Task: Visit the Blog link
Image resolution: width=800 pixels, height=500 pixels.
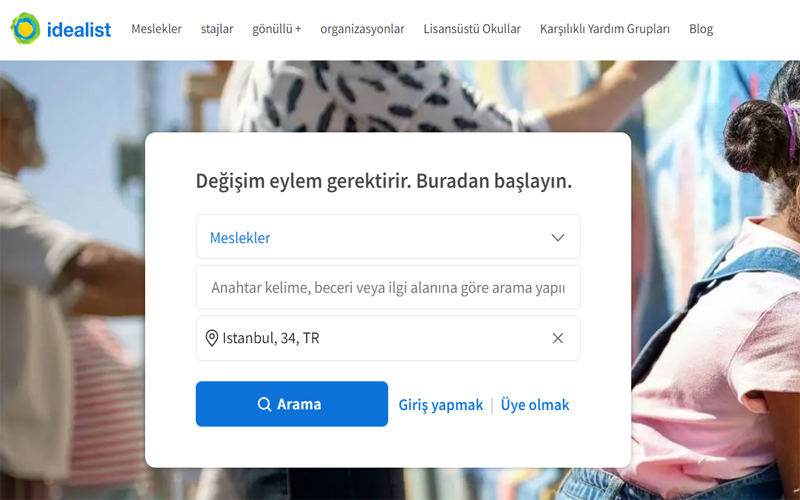Action: [701, 29]
